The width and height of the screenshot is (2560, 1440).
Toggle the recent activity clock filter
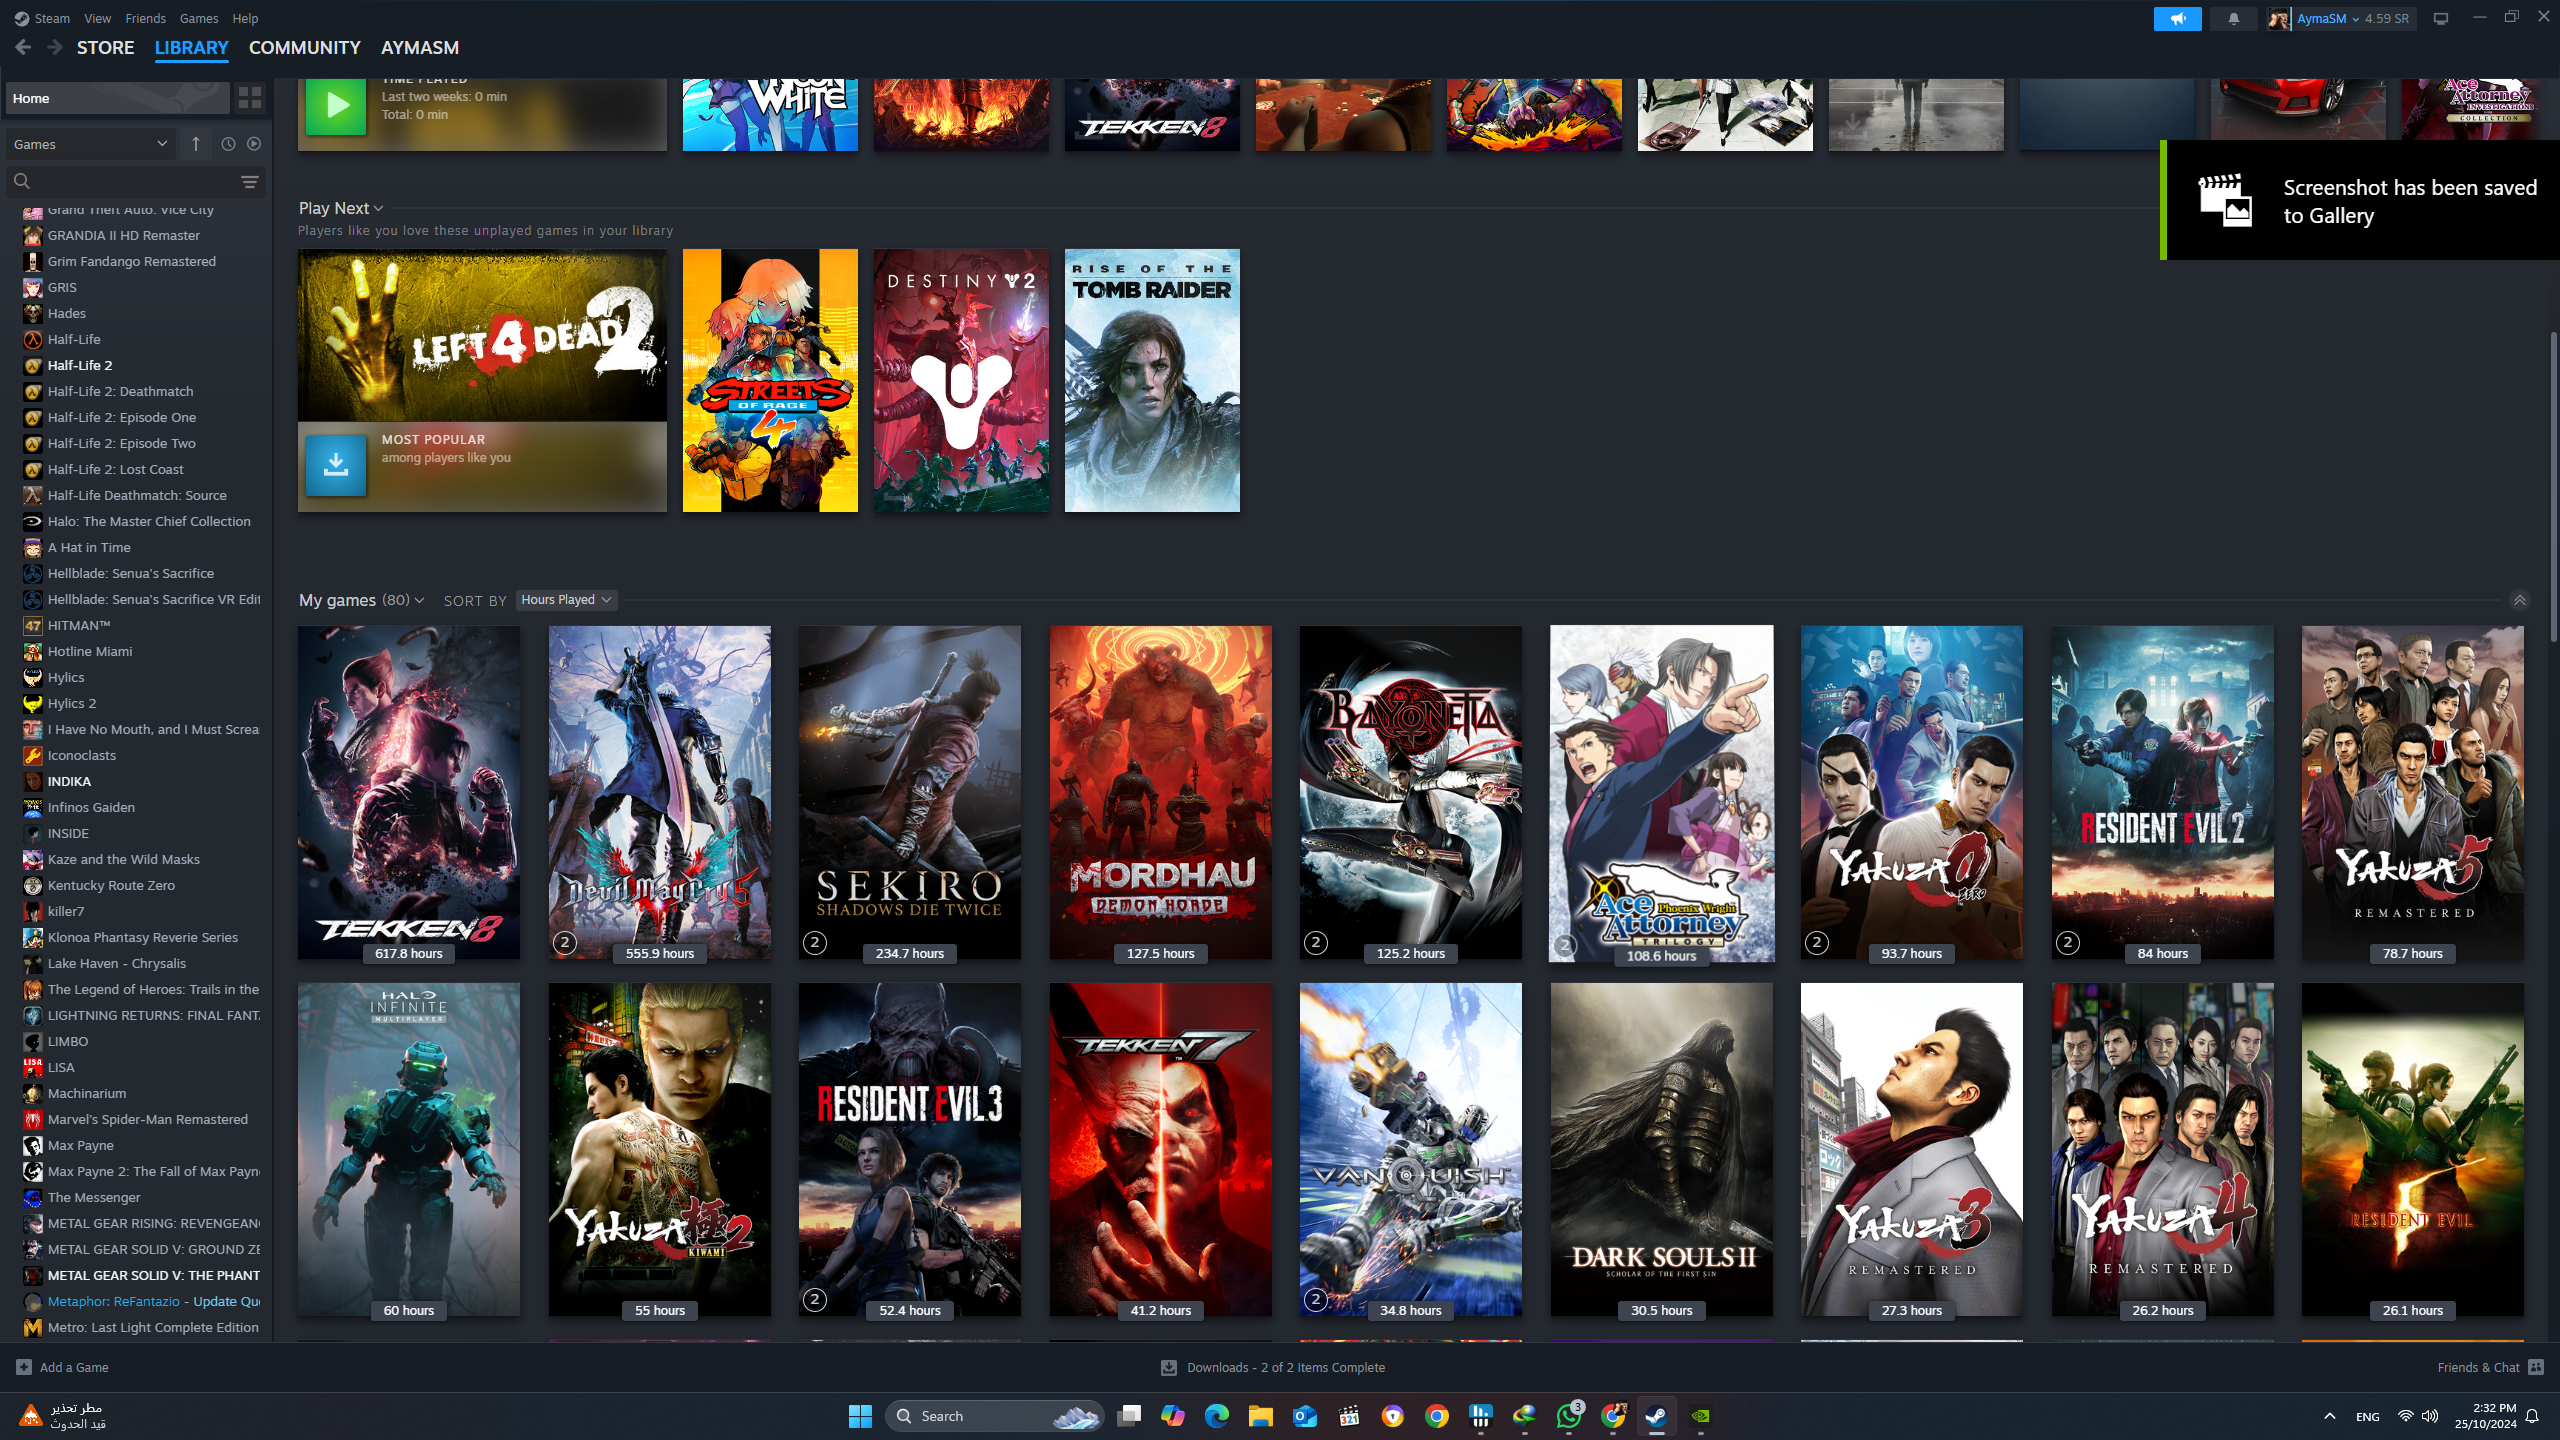pos(228,144)
